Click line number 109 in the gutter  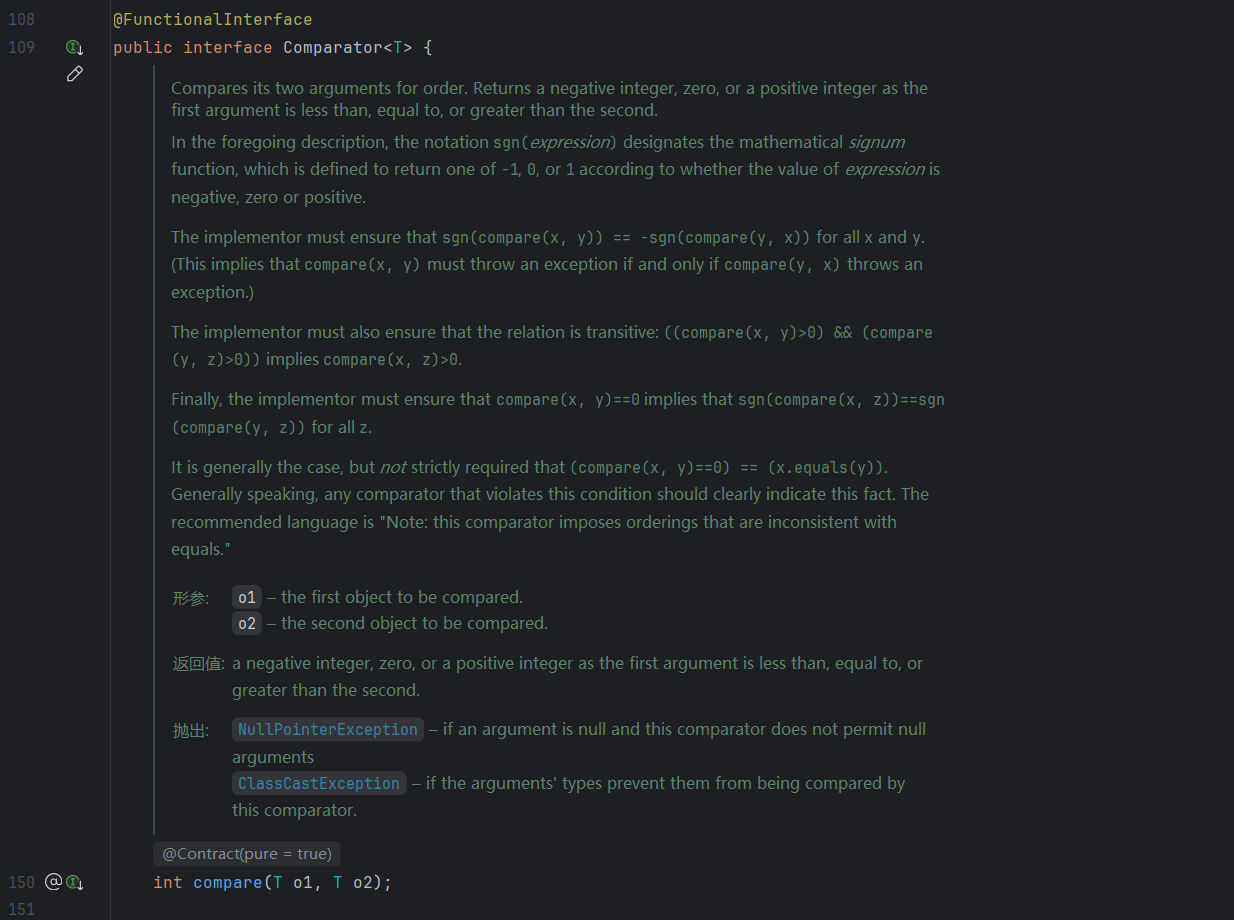click(x=21, y=47)
